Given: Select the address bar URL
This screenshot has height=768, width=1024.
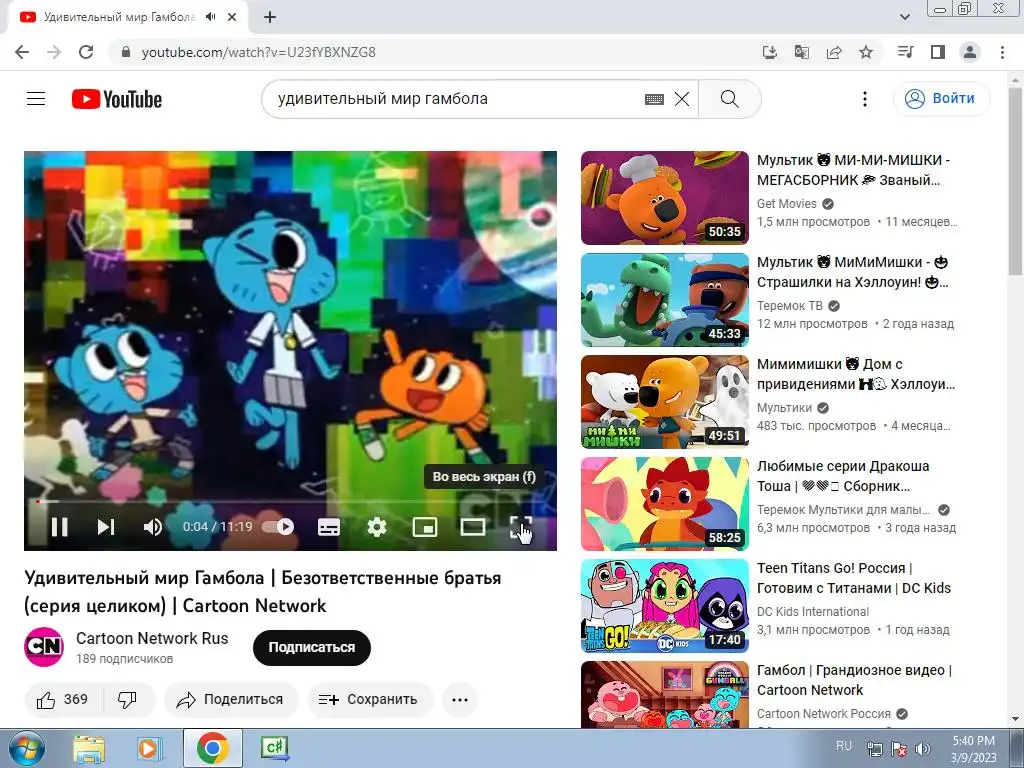Looking at the screenshot, I should [x=259, y=52].
